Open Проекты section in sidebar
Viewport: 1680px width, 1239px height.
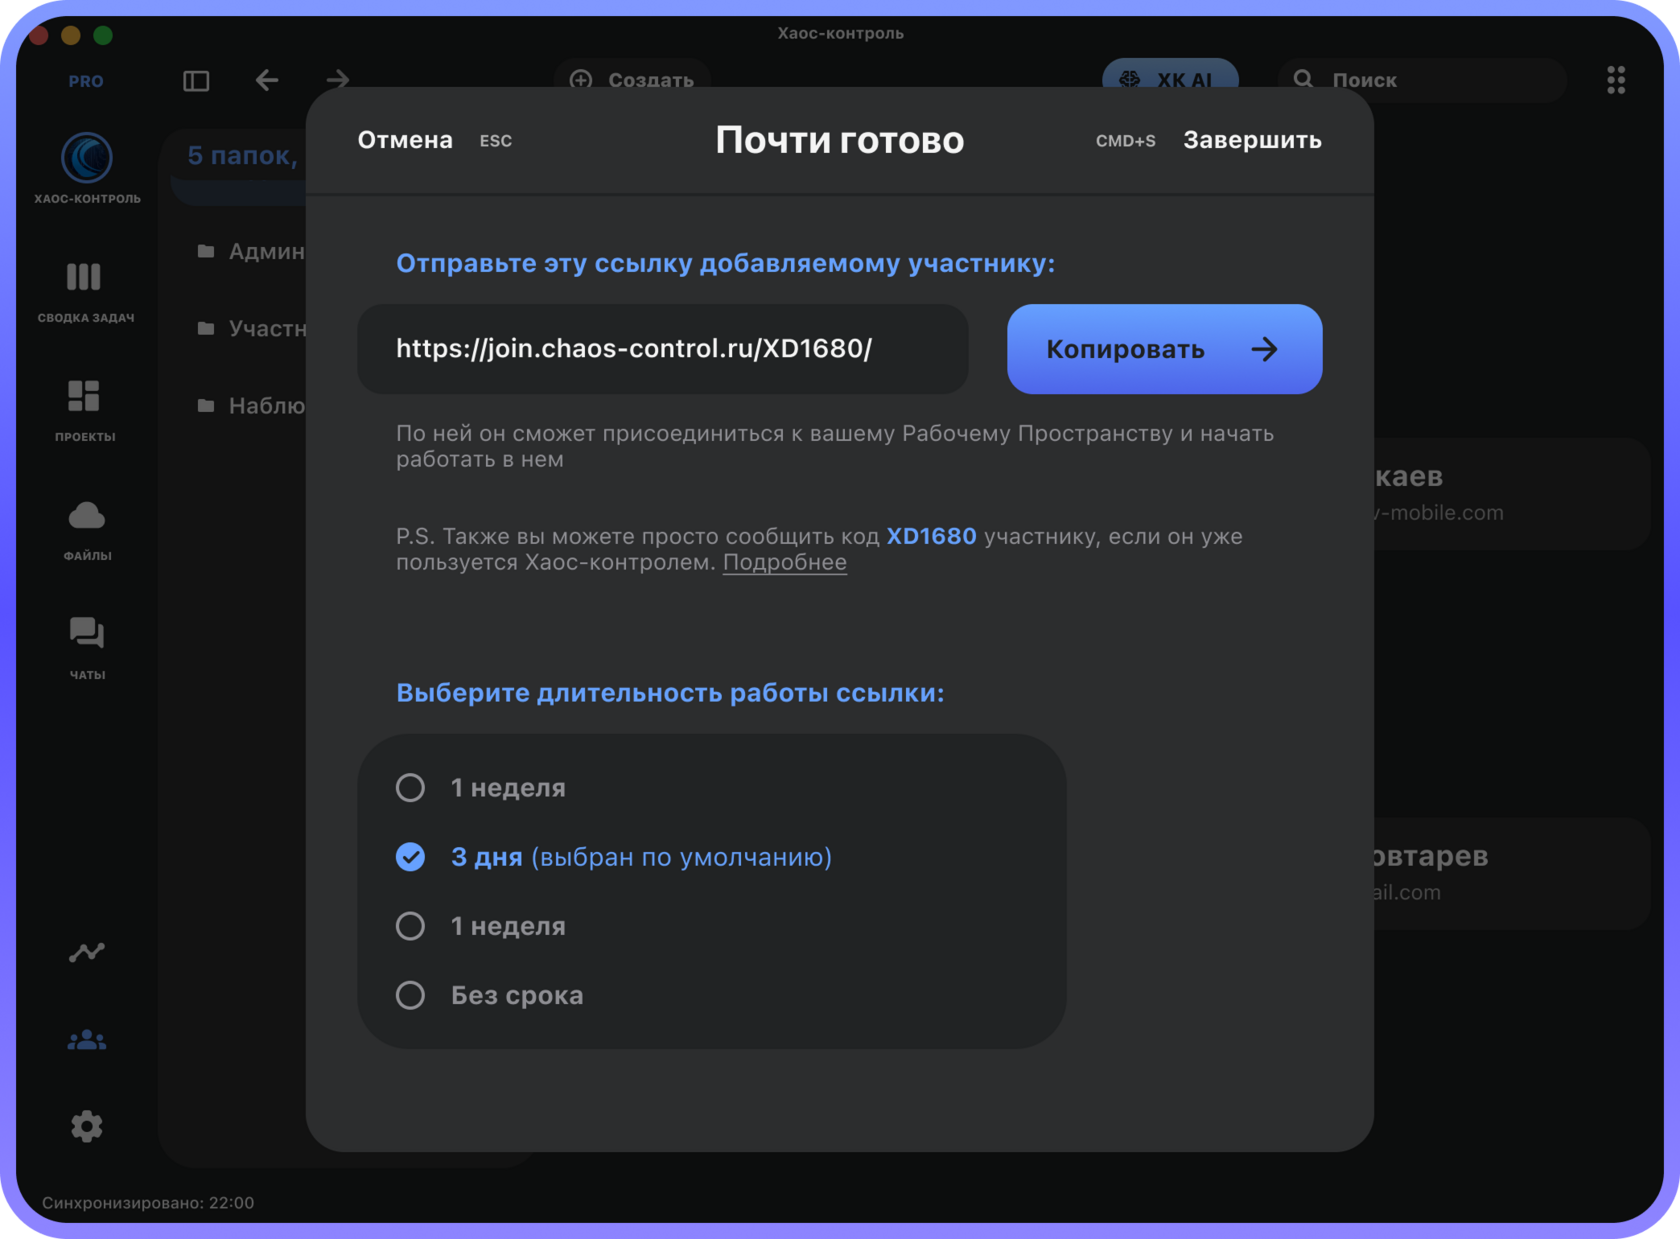click(x=85, y=411)
